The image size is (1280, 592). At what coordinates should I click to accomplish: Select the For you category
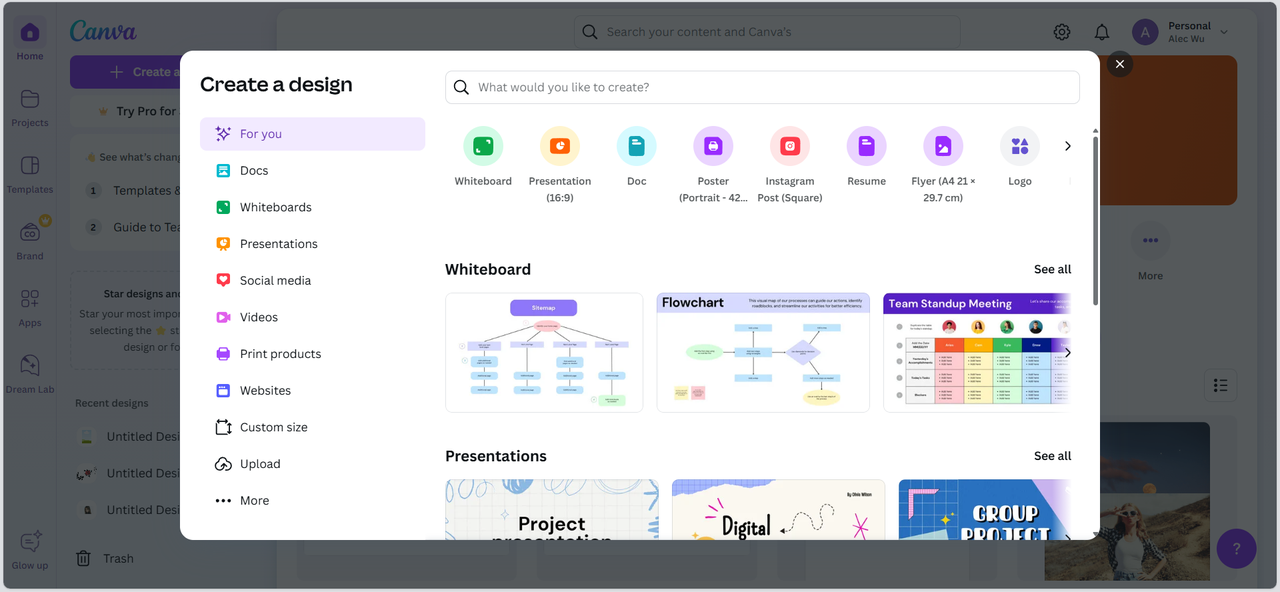[312, 134]
